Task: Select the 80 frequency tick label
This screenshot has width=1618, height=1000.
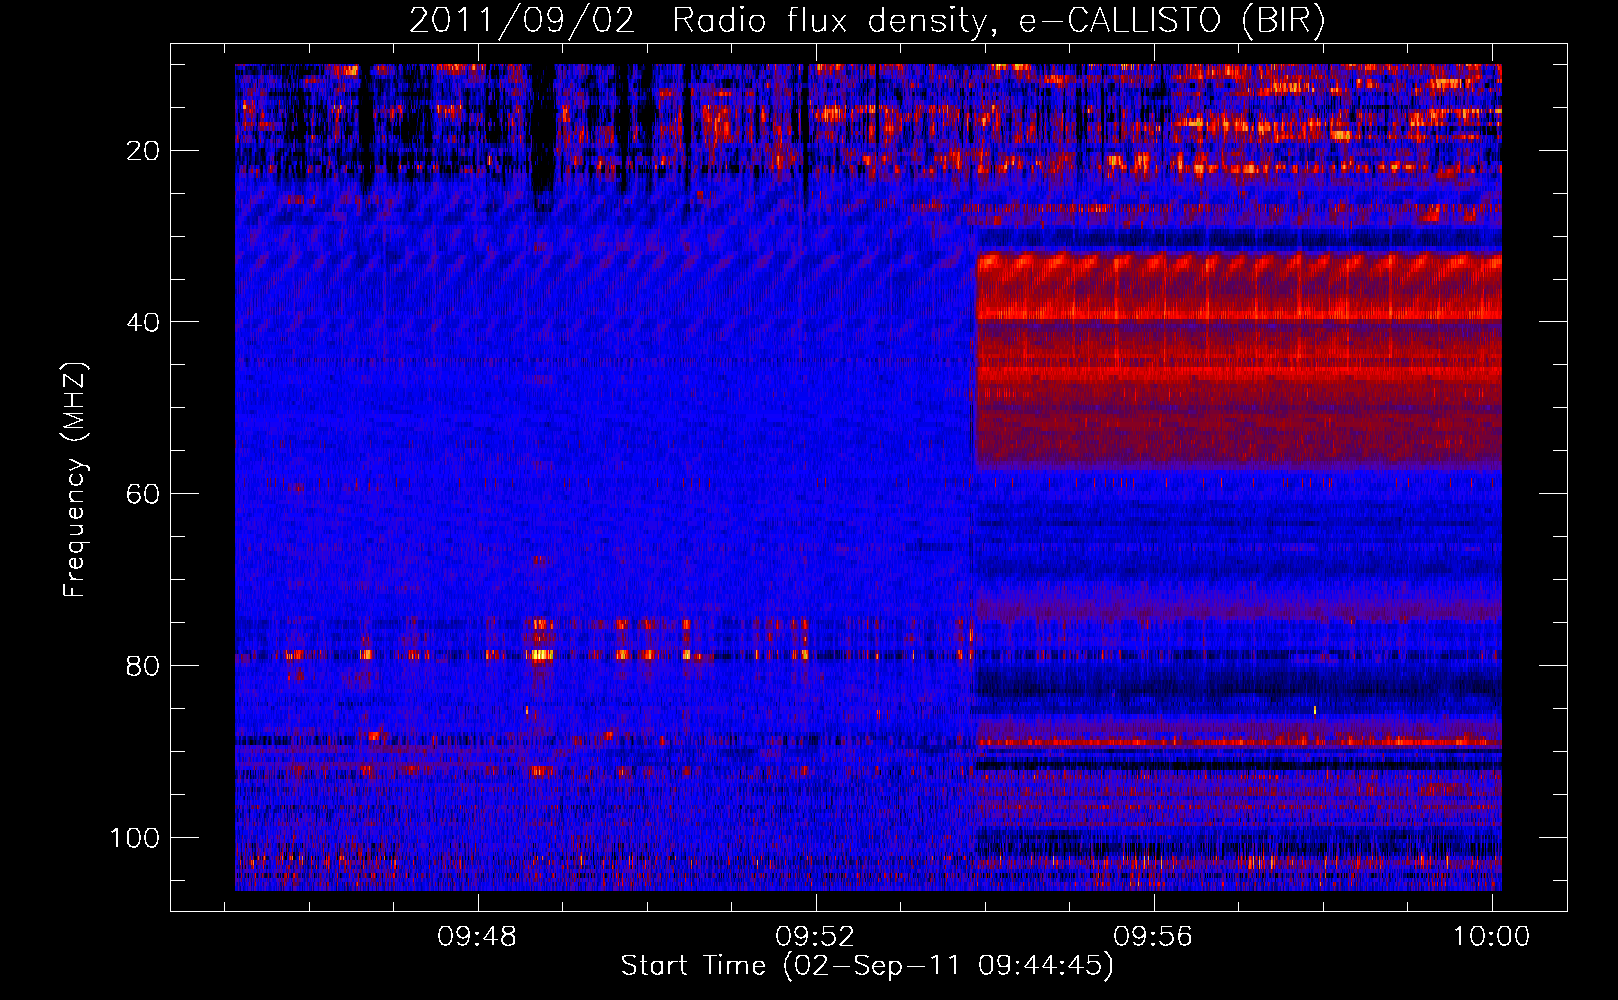Action: click(144, 665)
